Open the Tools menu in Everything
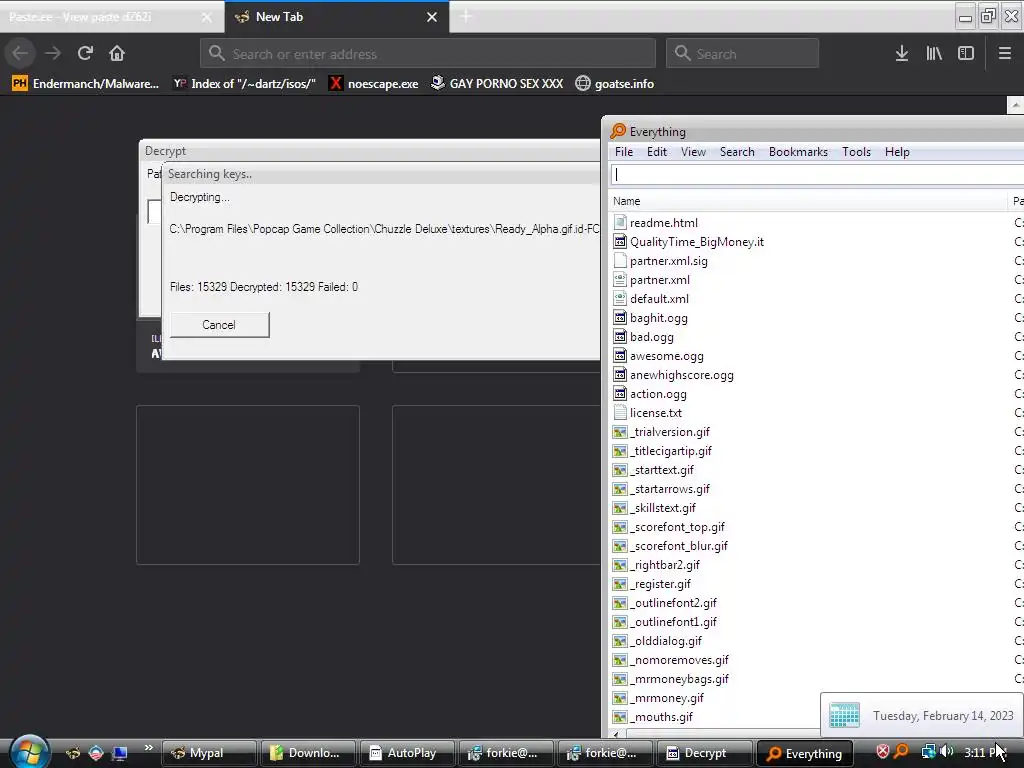1024x768 pixels. pos(856,152)
